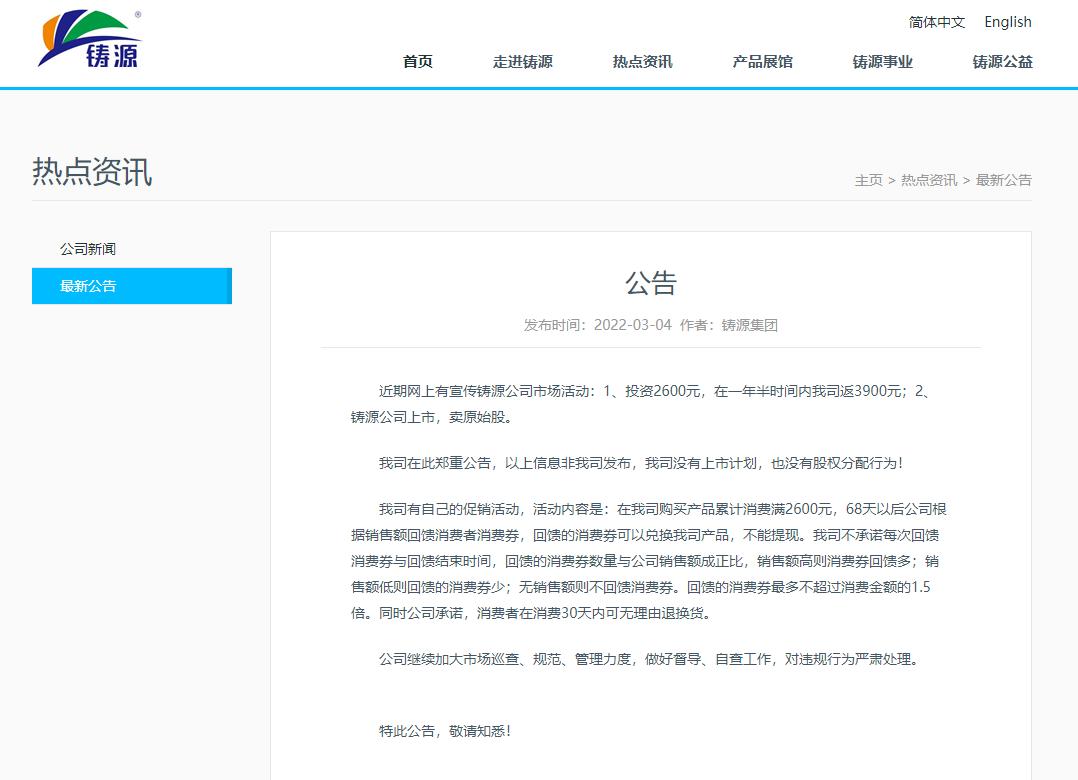This screenshot has width=1078, height=780.
Task: Open the 首页 menu item
Action: click(417, 62)
